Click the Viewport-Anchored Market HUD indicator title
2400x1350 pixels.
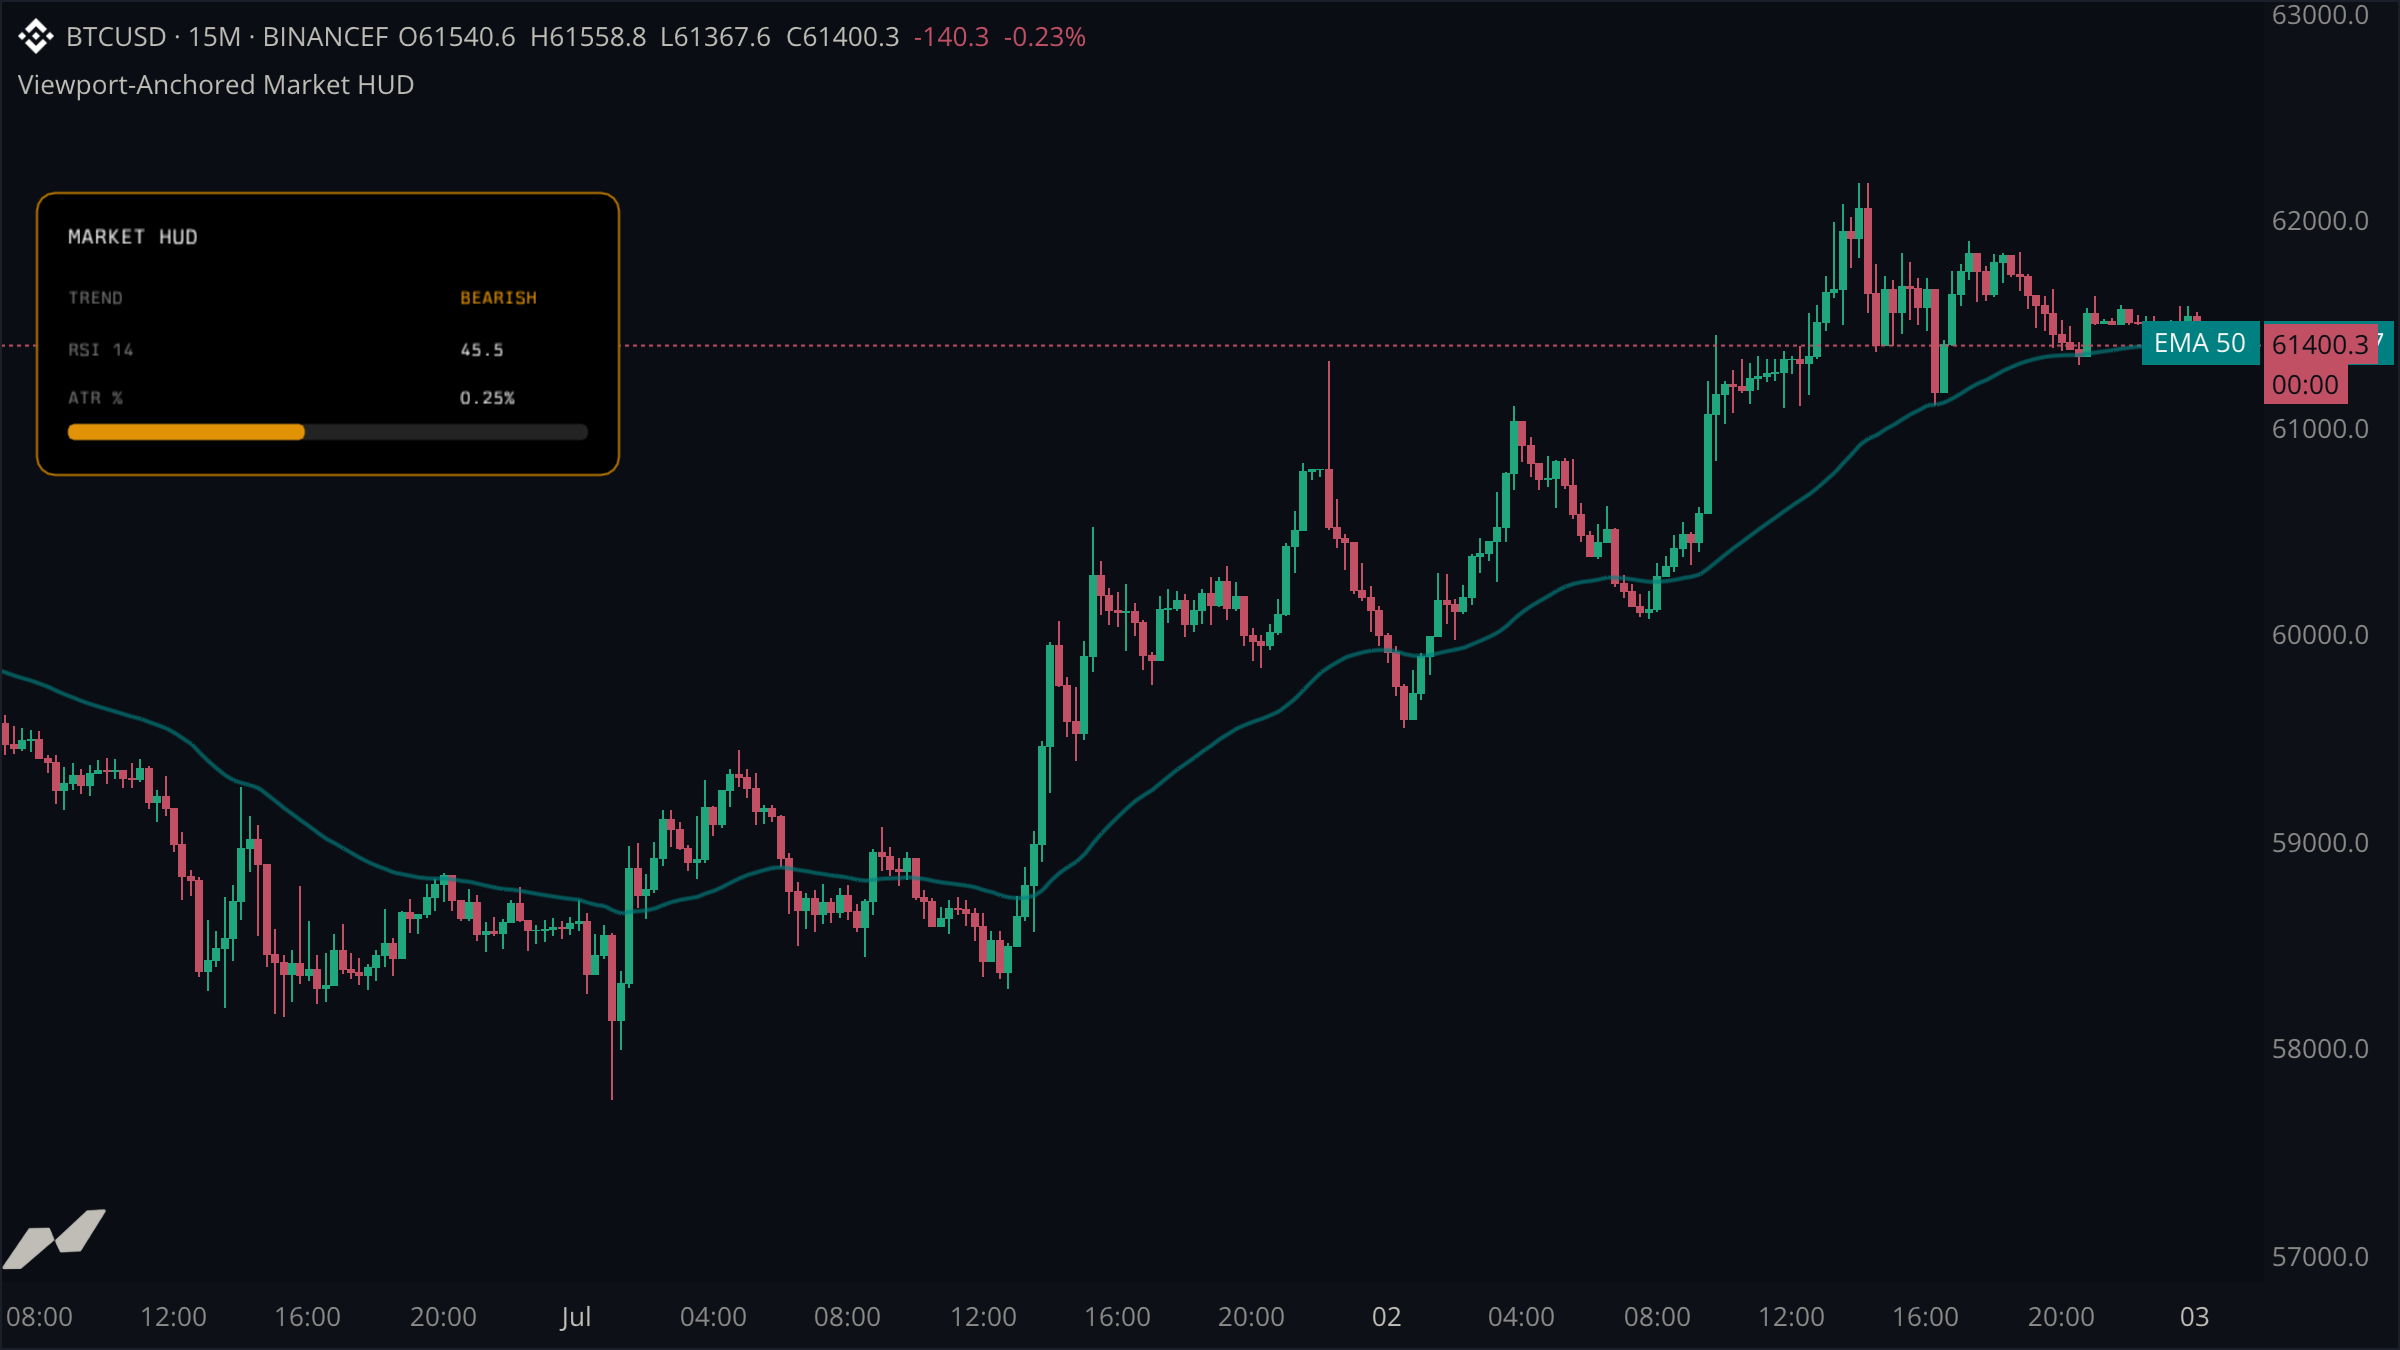[216, 85]
